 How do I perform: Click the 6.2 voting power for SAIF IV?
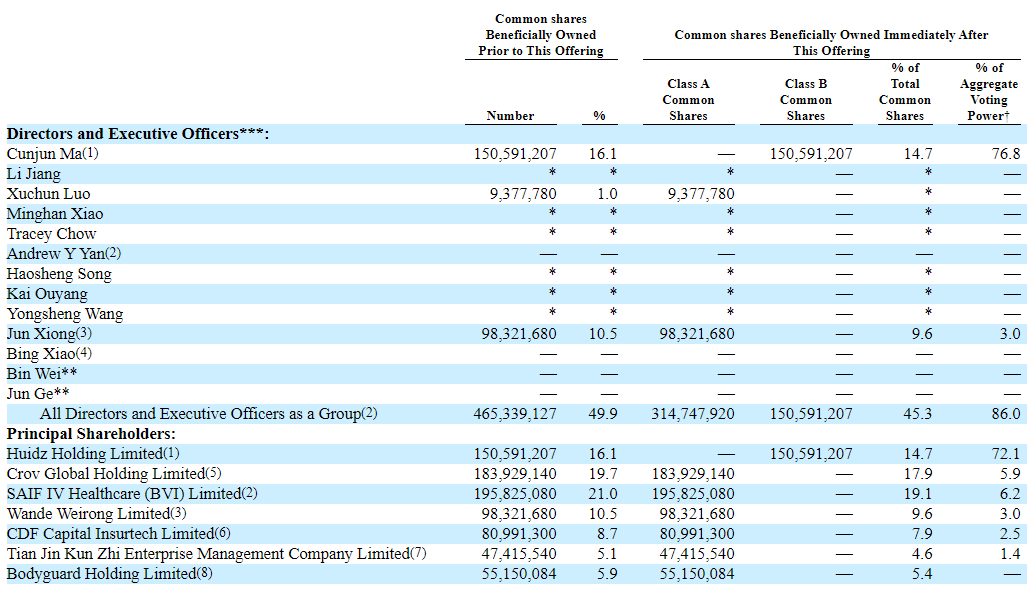1010,494
